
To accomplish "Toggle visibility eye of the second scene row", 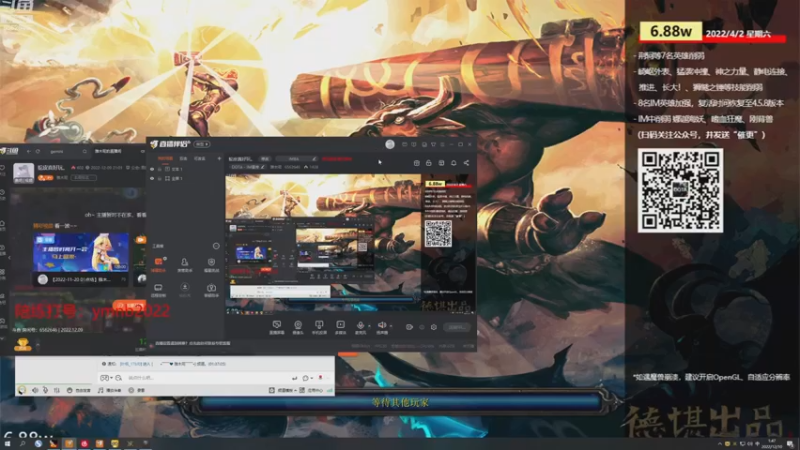I will tap(152, 179).
